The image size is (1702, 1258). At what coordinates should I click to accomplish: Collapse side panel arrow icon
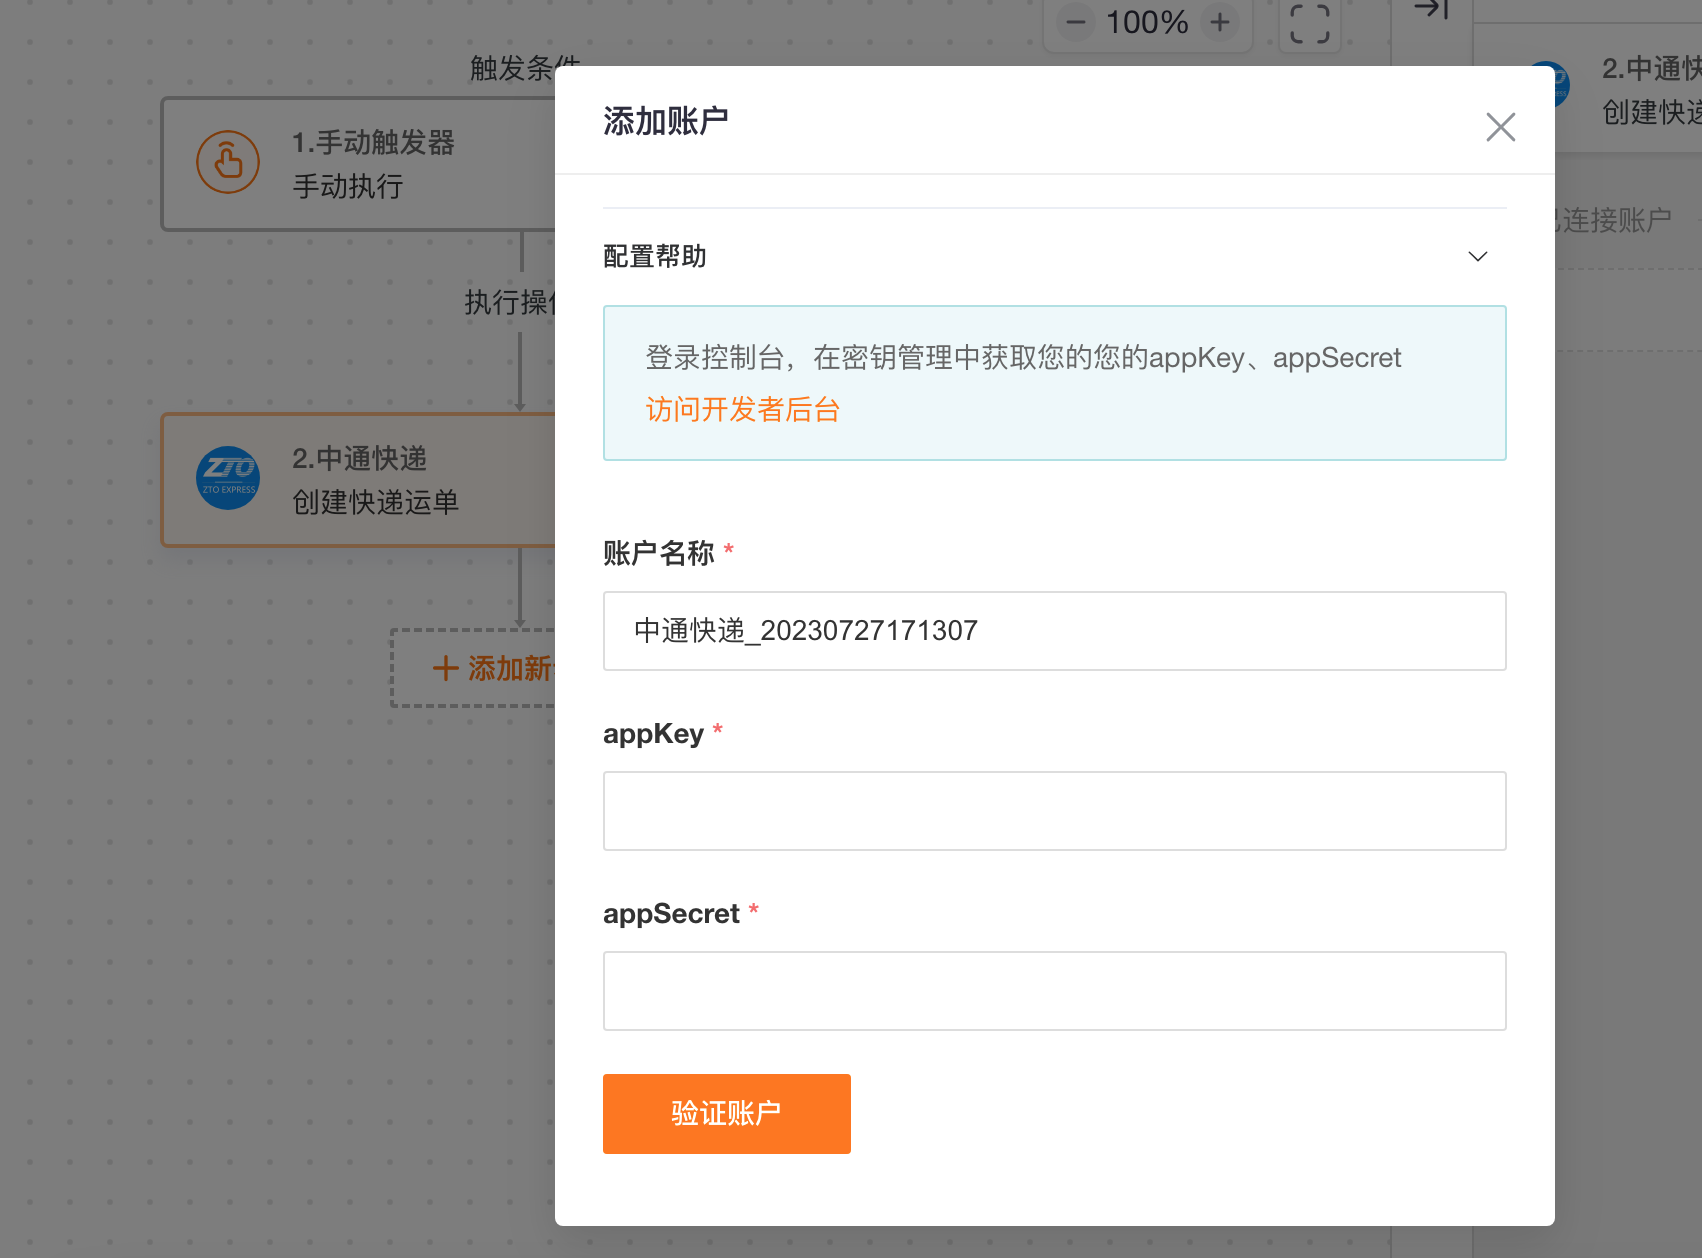[x=1431, y=10]
